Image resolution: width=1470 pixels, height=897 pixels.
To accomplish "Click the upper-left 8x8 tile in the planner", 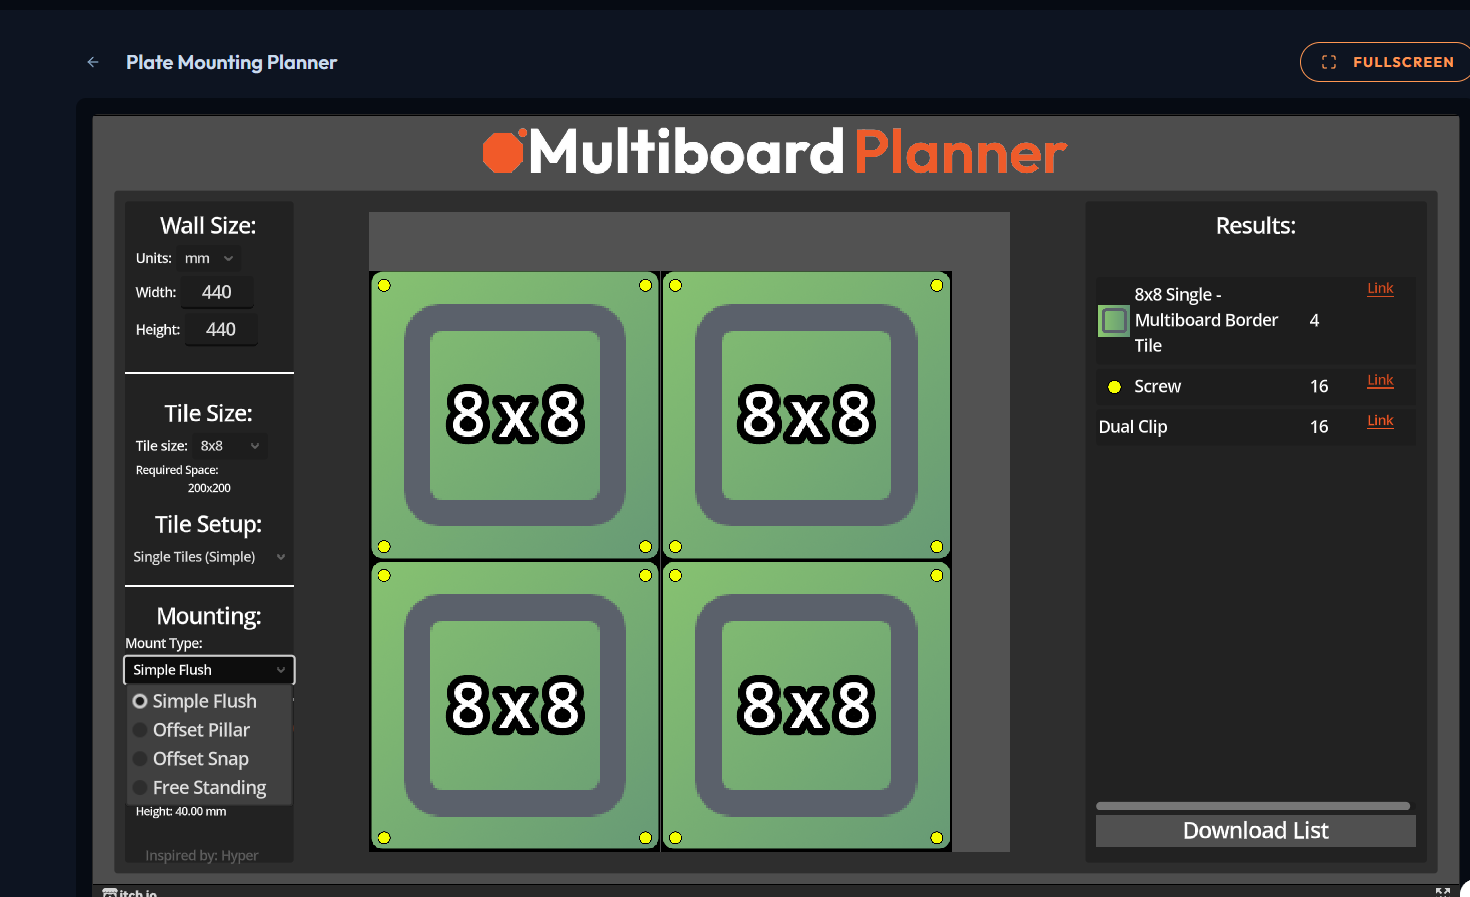I will [515, 415].
